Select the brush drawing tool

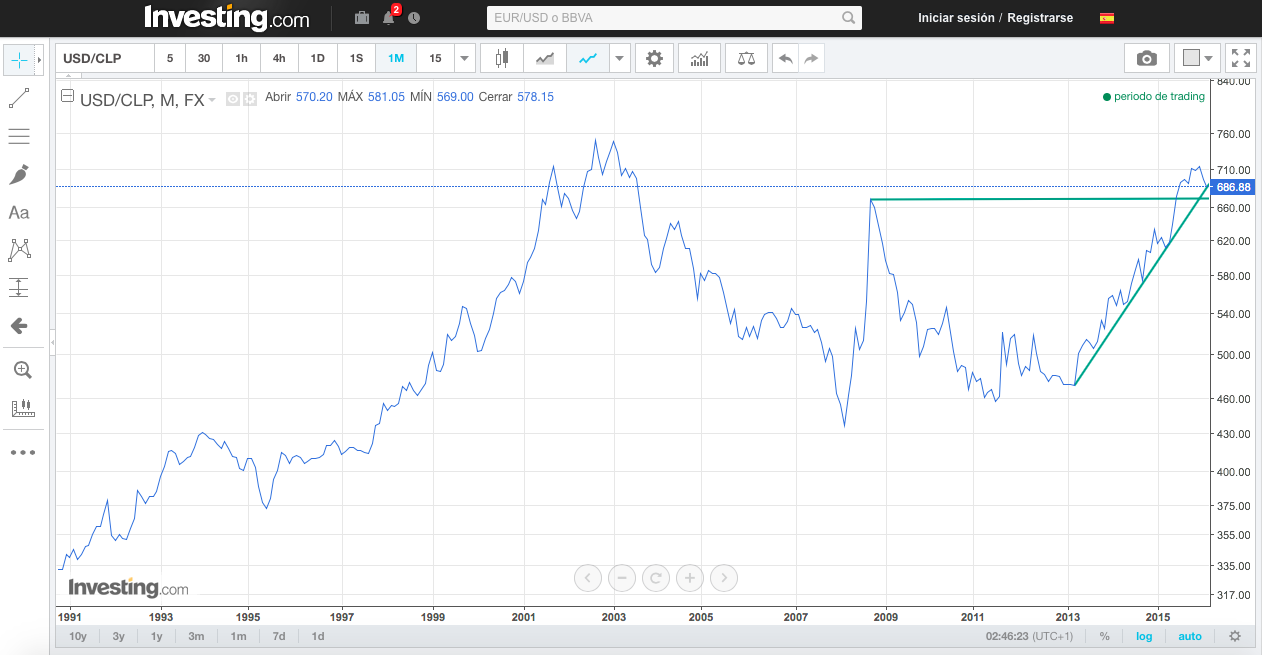click(x=19, y=174)
